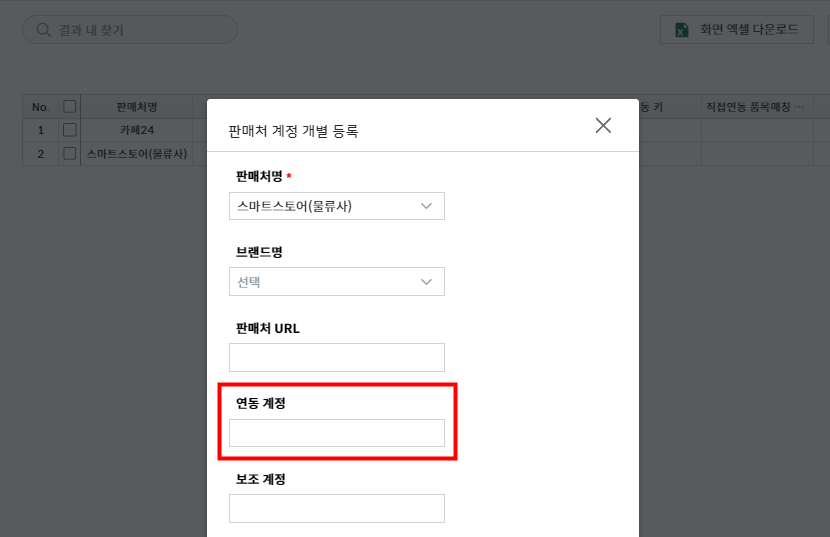This screenshot has height=537, width=830.
Task: Check the checkbox for row number 2
Action: pos(70,154)
